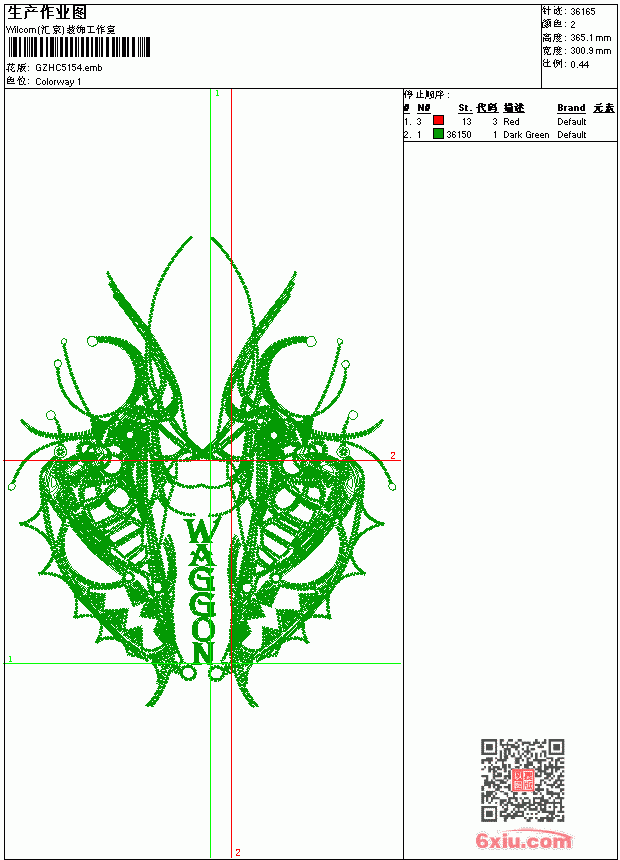Image resolution: width=620 pixels, height=860 pixels.
Task: Click the 描述 column header
Action: (x=514, y=108)
